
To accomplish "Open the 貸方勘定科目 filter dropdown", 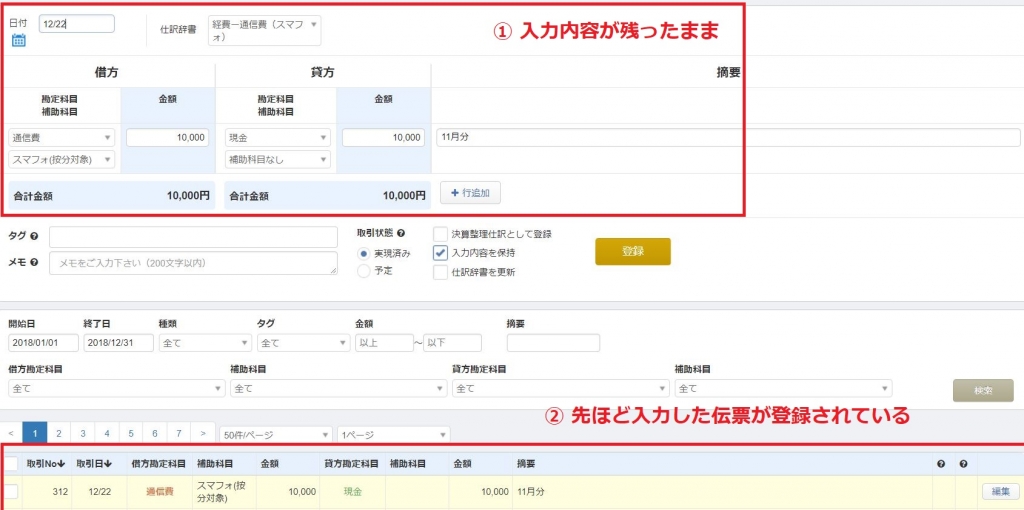I will pos(561,389).
